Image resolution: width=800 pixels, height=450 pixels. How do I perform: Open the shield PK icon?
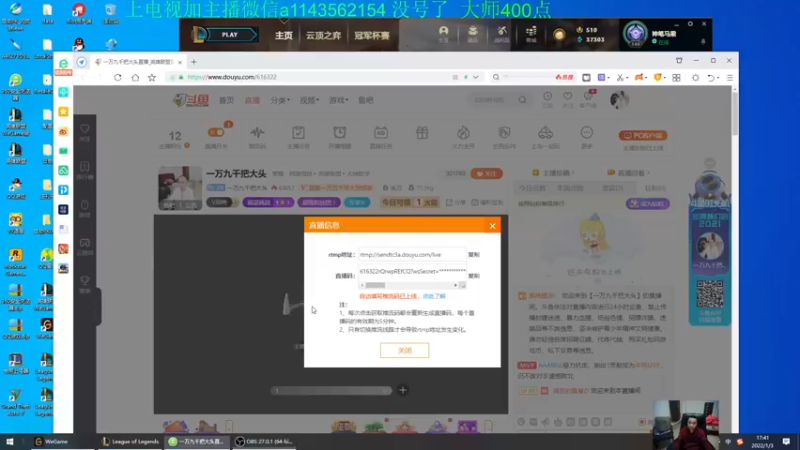click(x=504, y=133)
